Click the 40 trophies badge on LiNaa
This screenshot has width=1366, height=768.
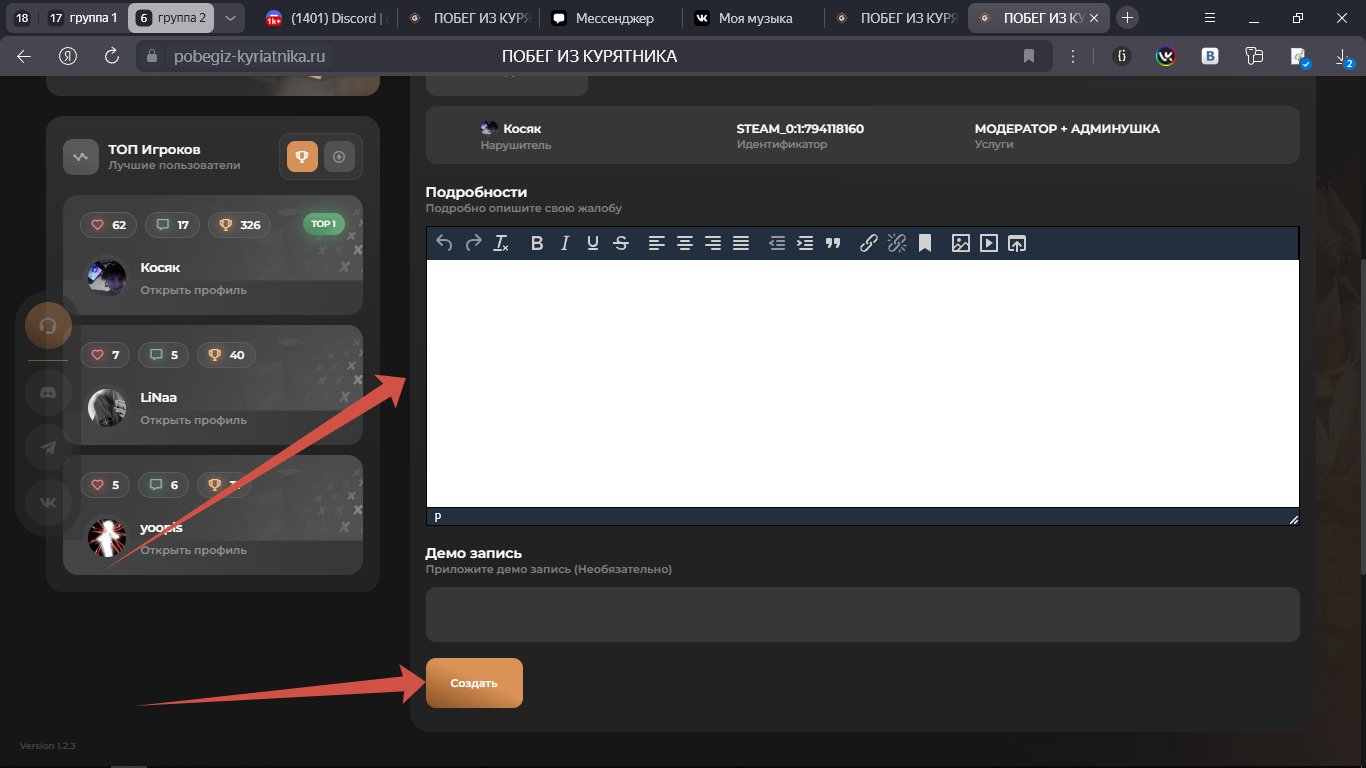coord(226,355)
